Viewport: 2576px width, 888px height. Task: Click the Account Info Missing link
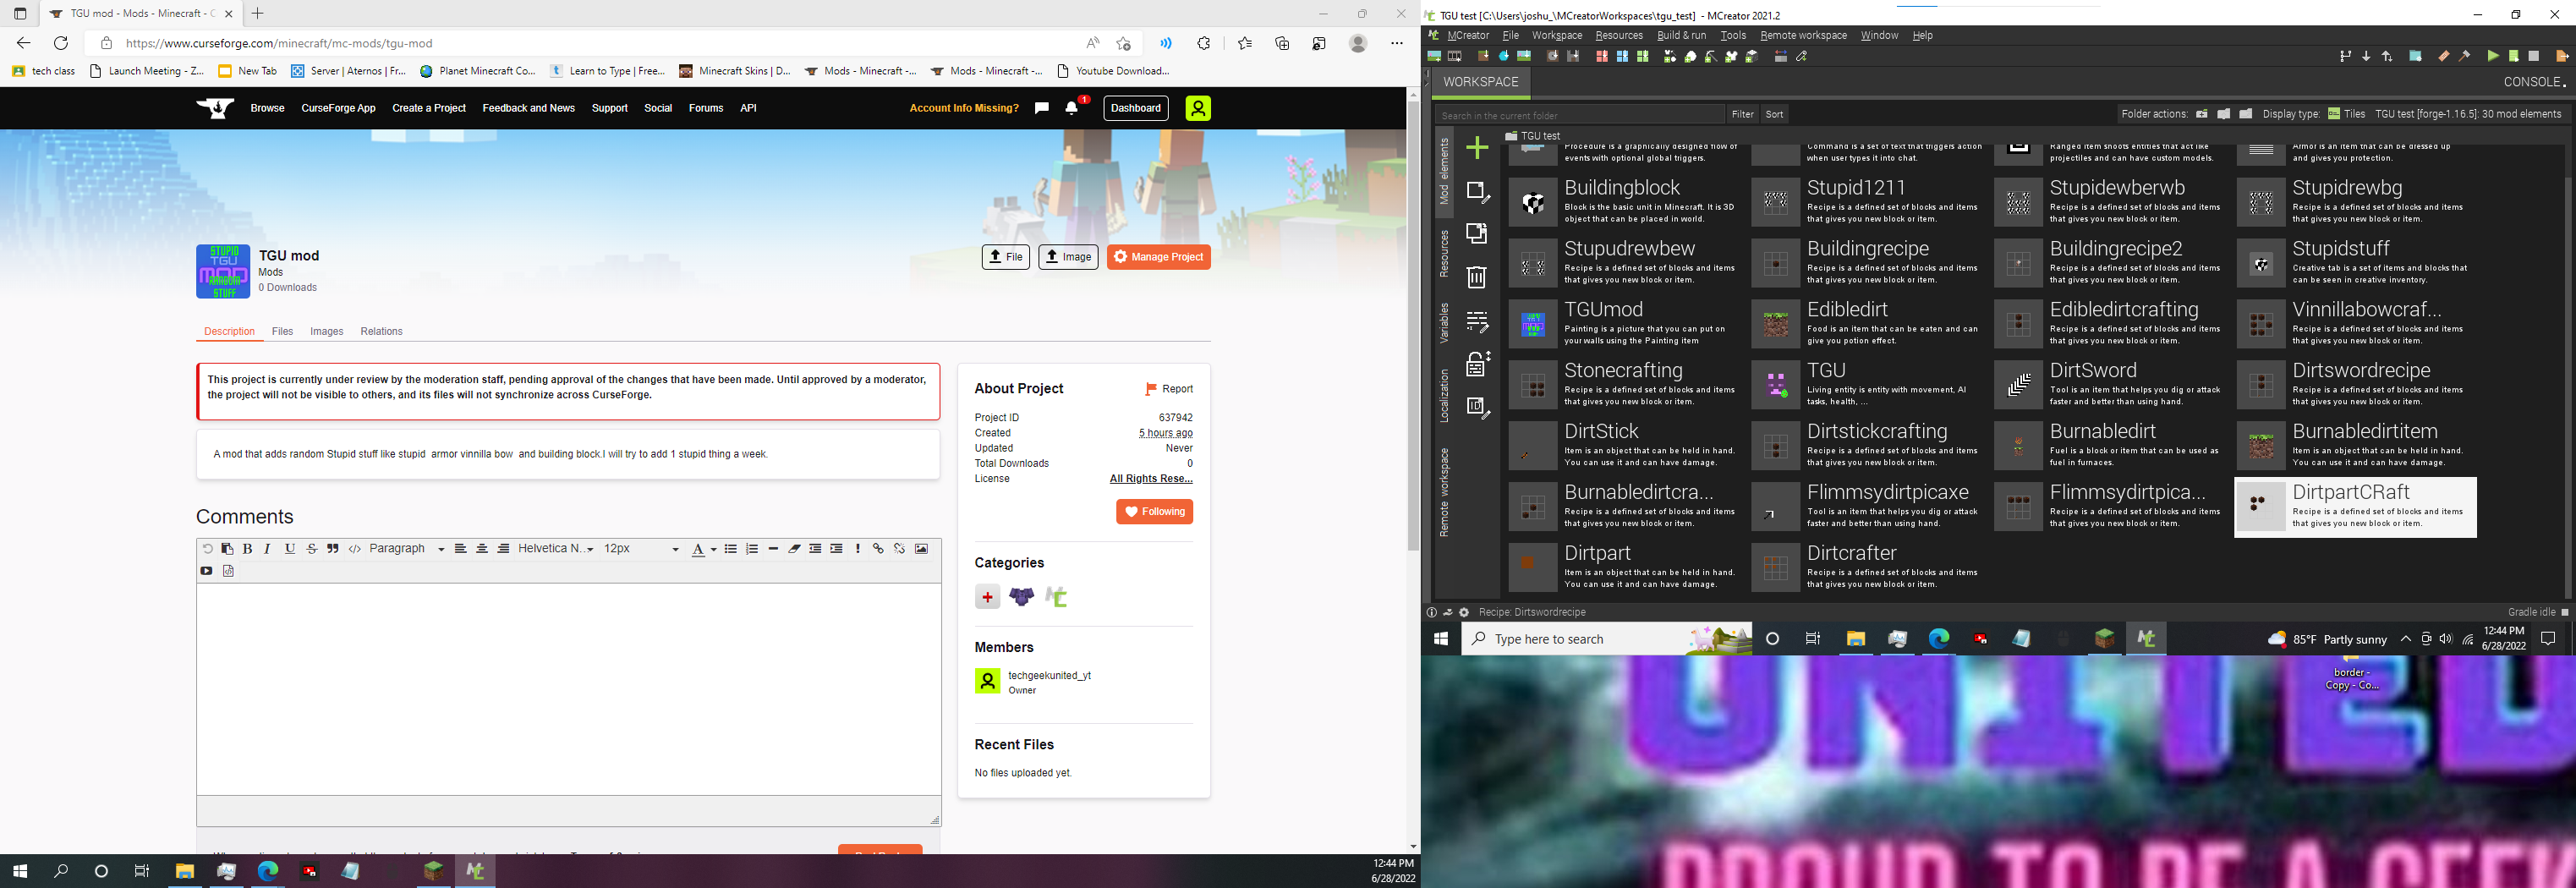pos(964,108)
